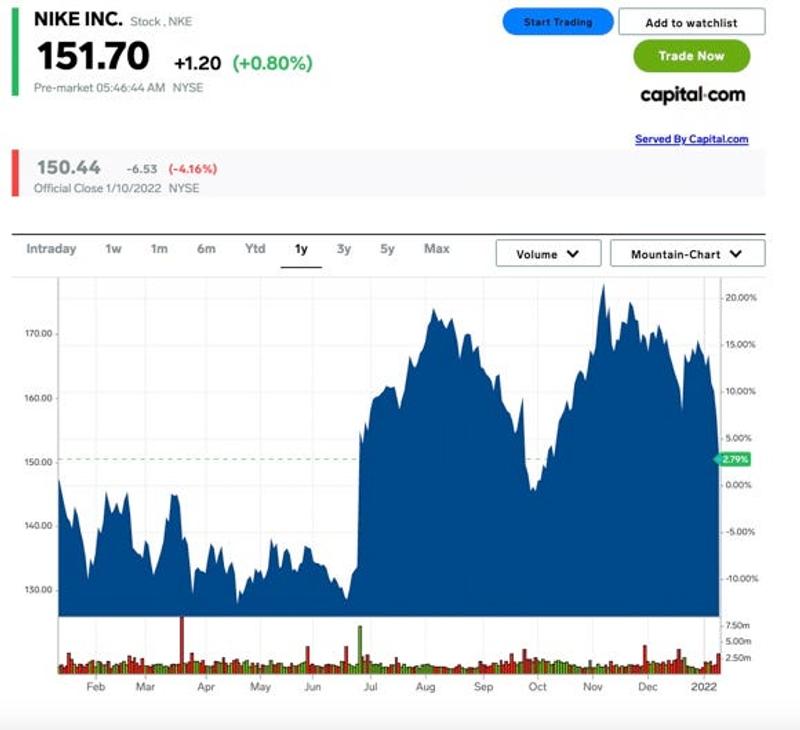Screen dimensions: 800x730
Task: Click the tall red March volume bar
Action: (x=182, y=645)
